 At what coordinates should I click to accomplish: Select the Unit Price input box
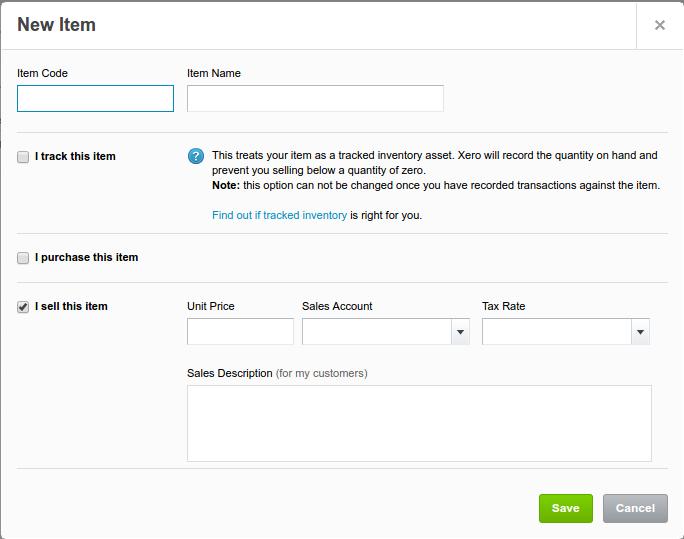point(240,331)
